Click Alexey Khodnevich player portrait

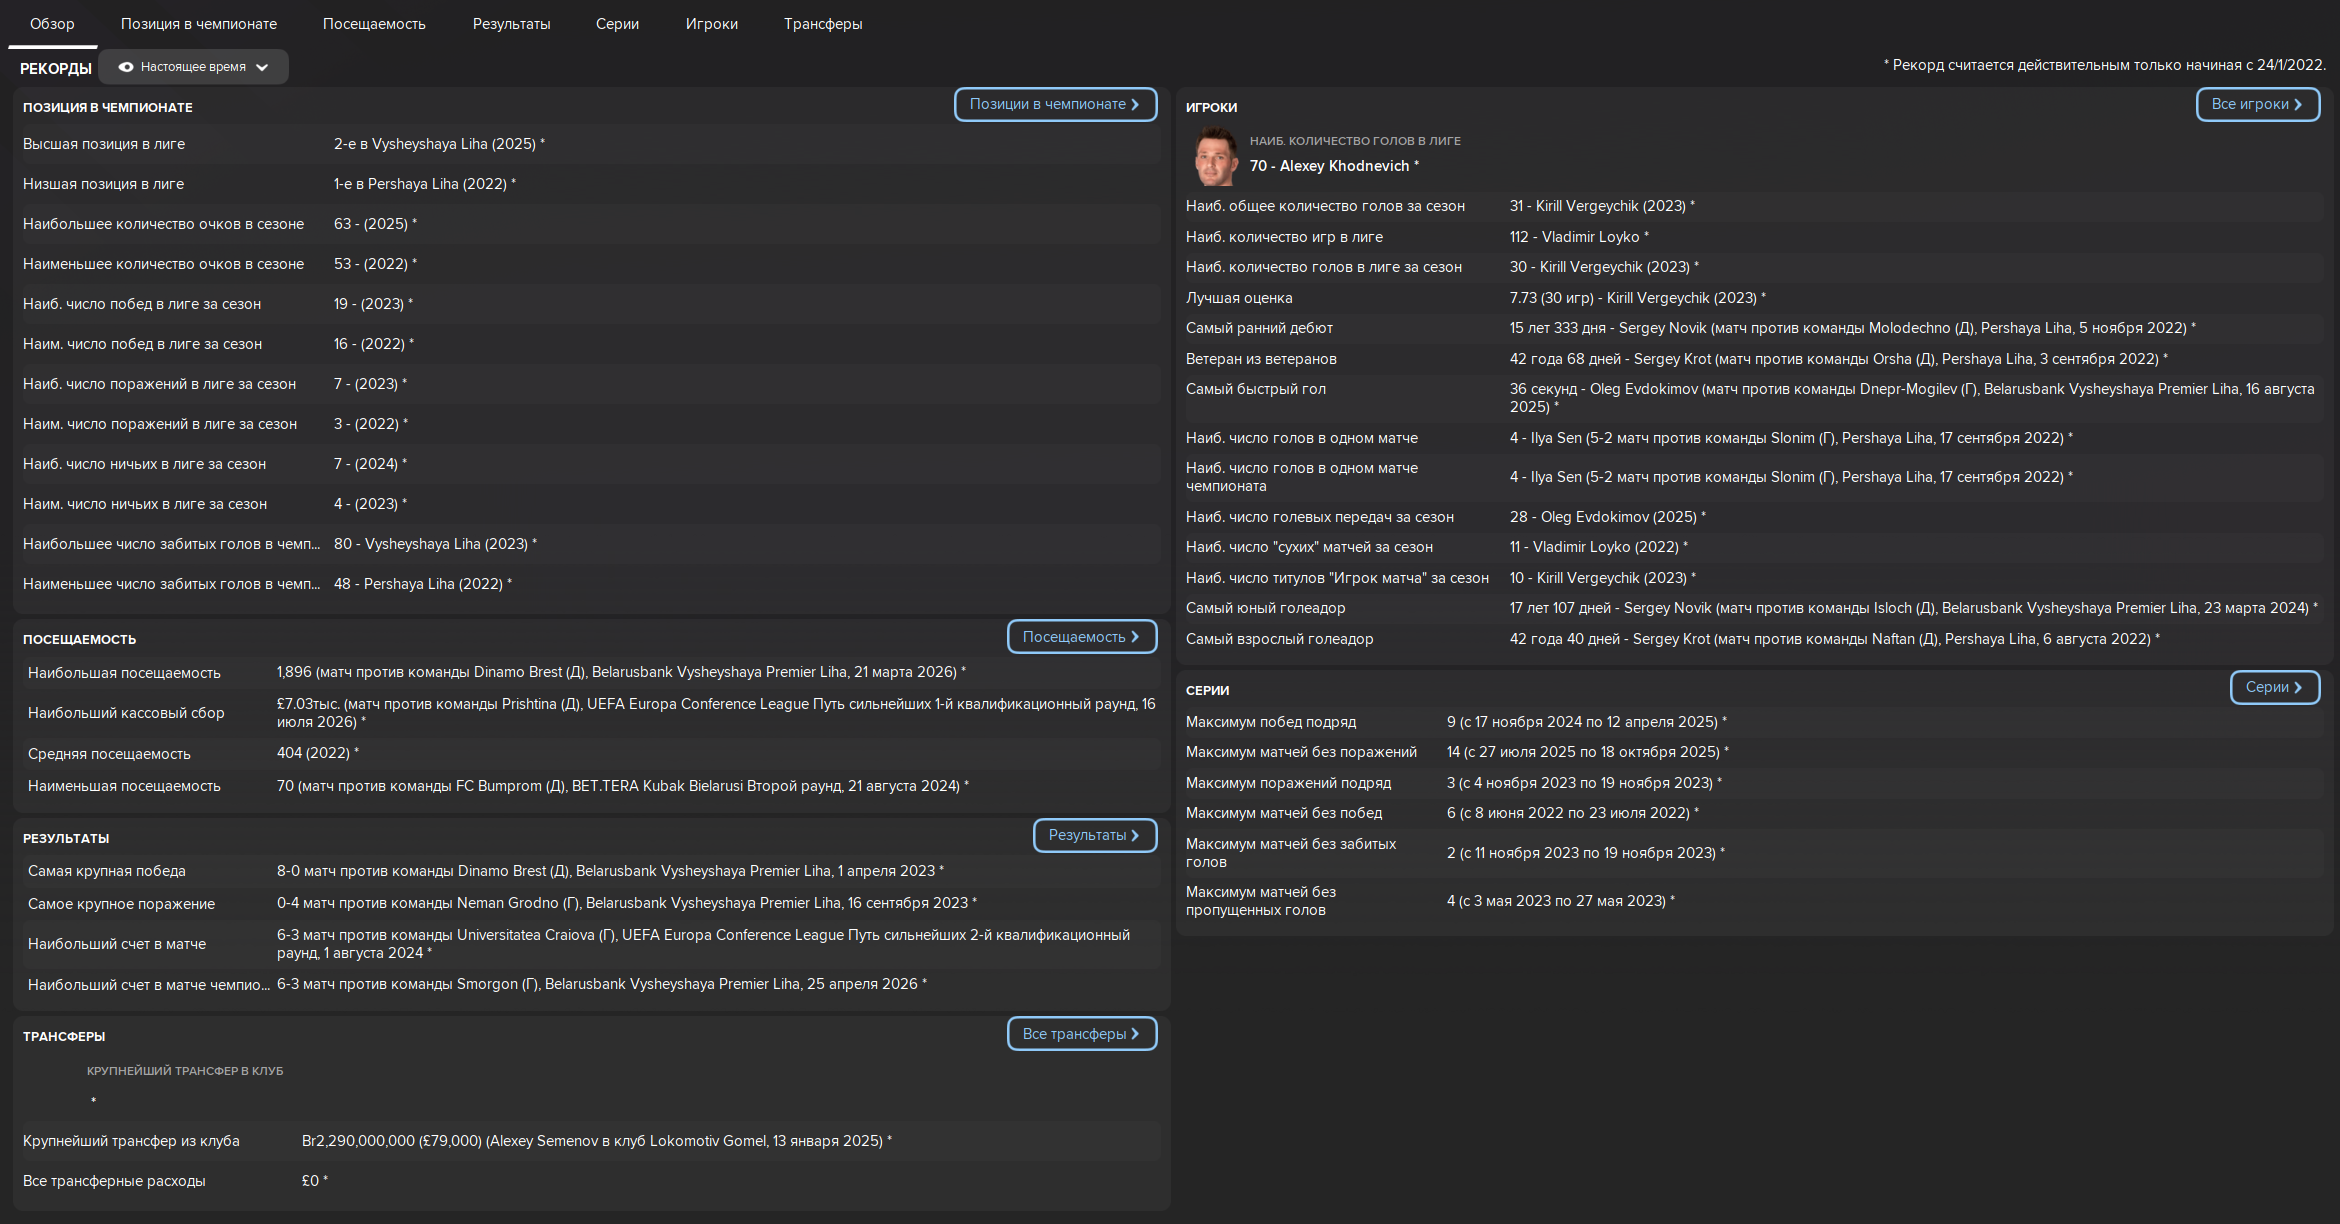(x=1215, y=157)
